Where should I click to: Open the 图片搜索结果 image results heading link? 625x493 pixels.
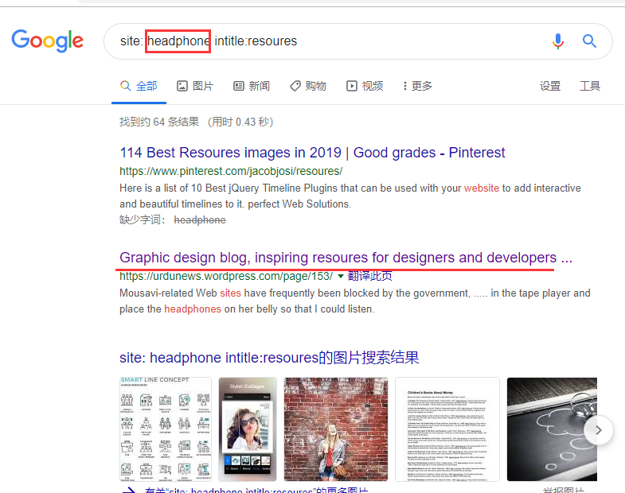(x=269, y=357)
